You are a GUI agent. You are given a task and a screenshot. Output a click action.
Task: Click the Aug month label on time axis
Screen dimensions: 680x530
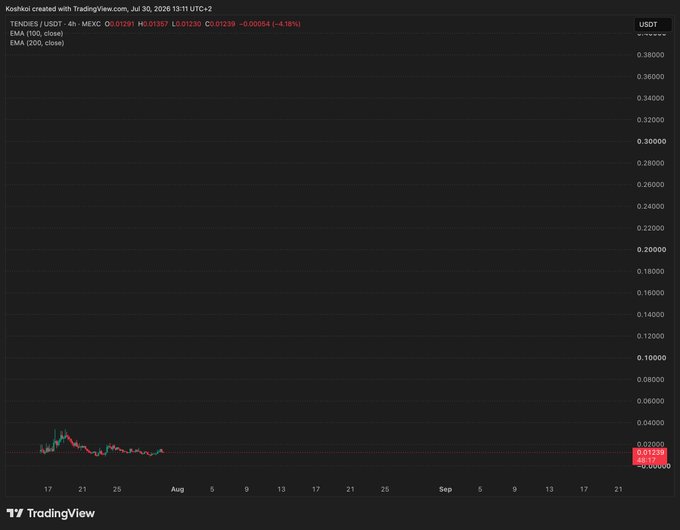pyautogui.click(x=177, y=489)
